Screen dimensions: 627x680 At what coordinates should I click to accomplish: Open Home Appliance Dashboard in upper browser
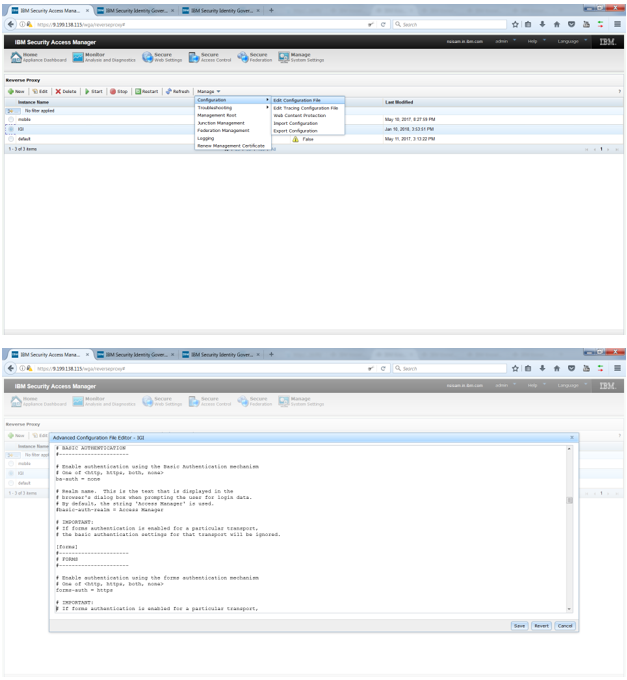(39, 57)
